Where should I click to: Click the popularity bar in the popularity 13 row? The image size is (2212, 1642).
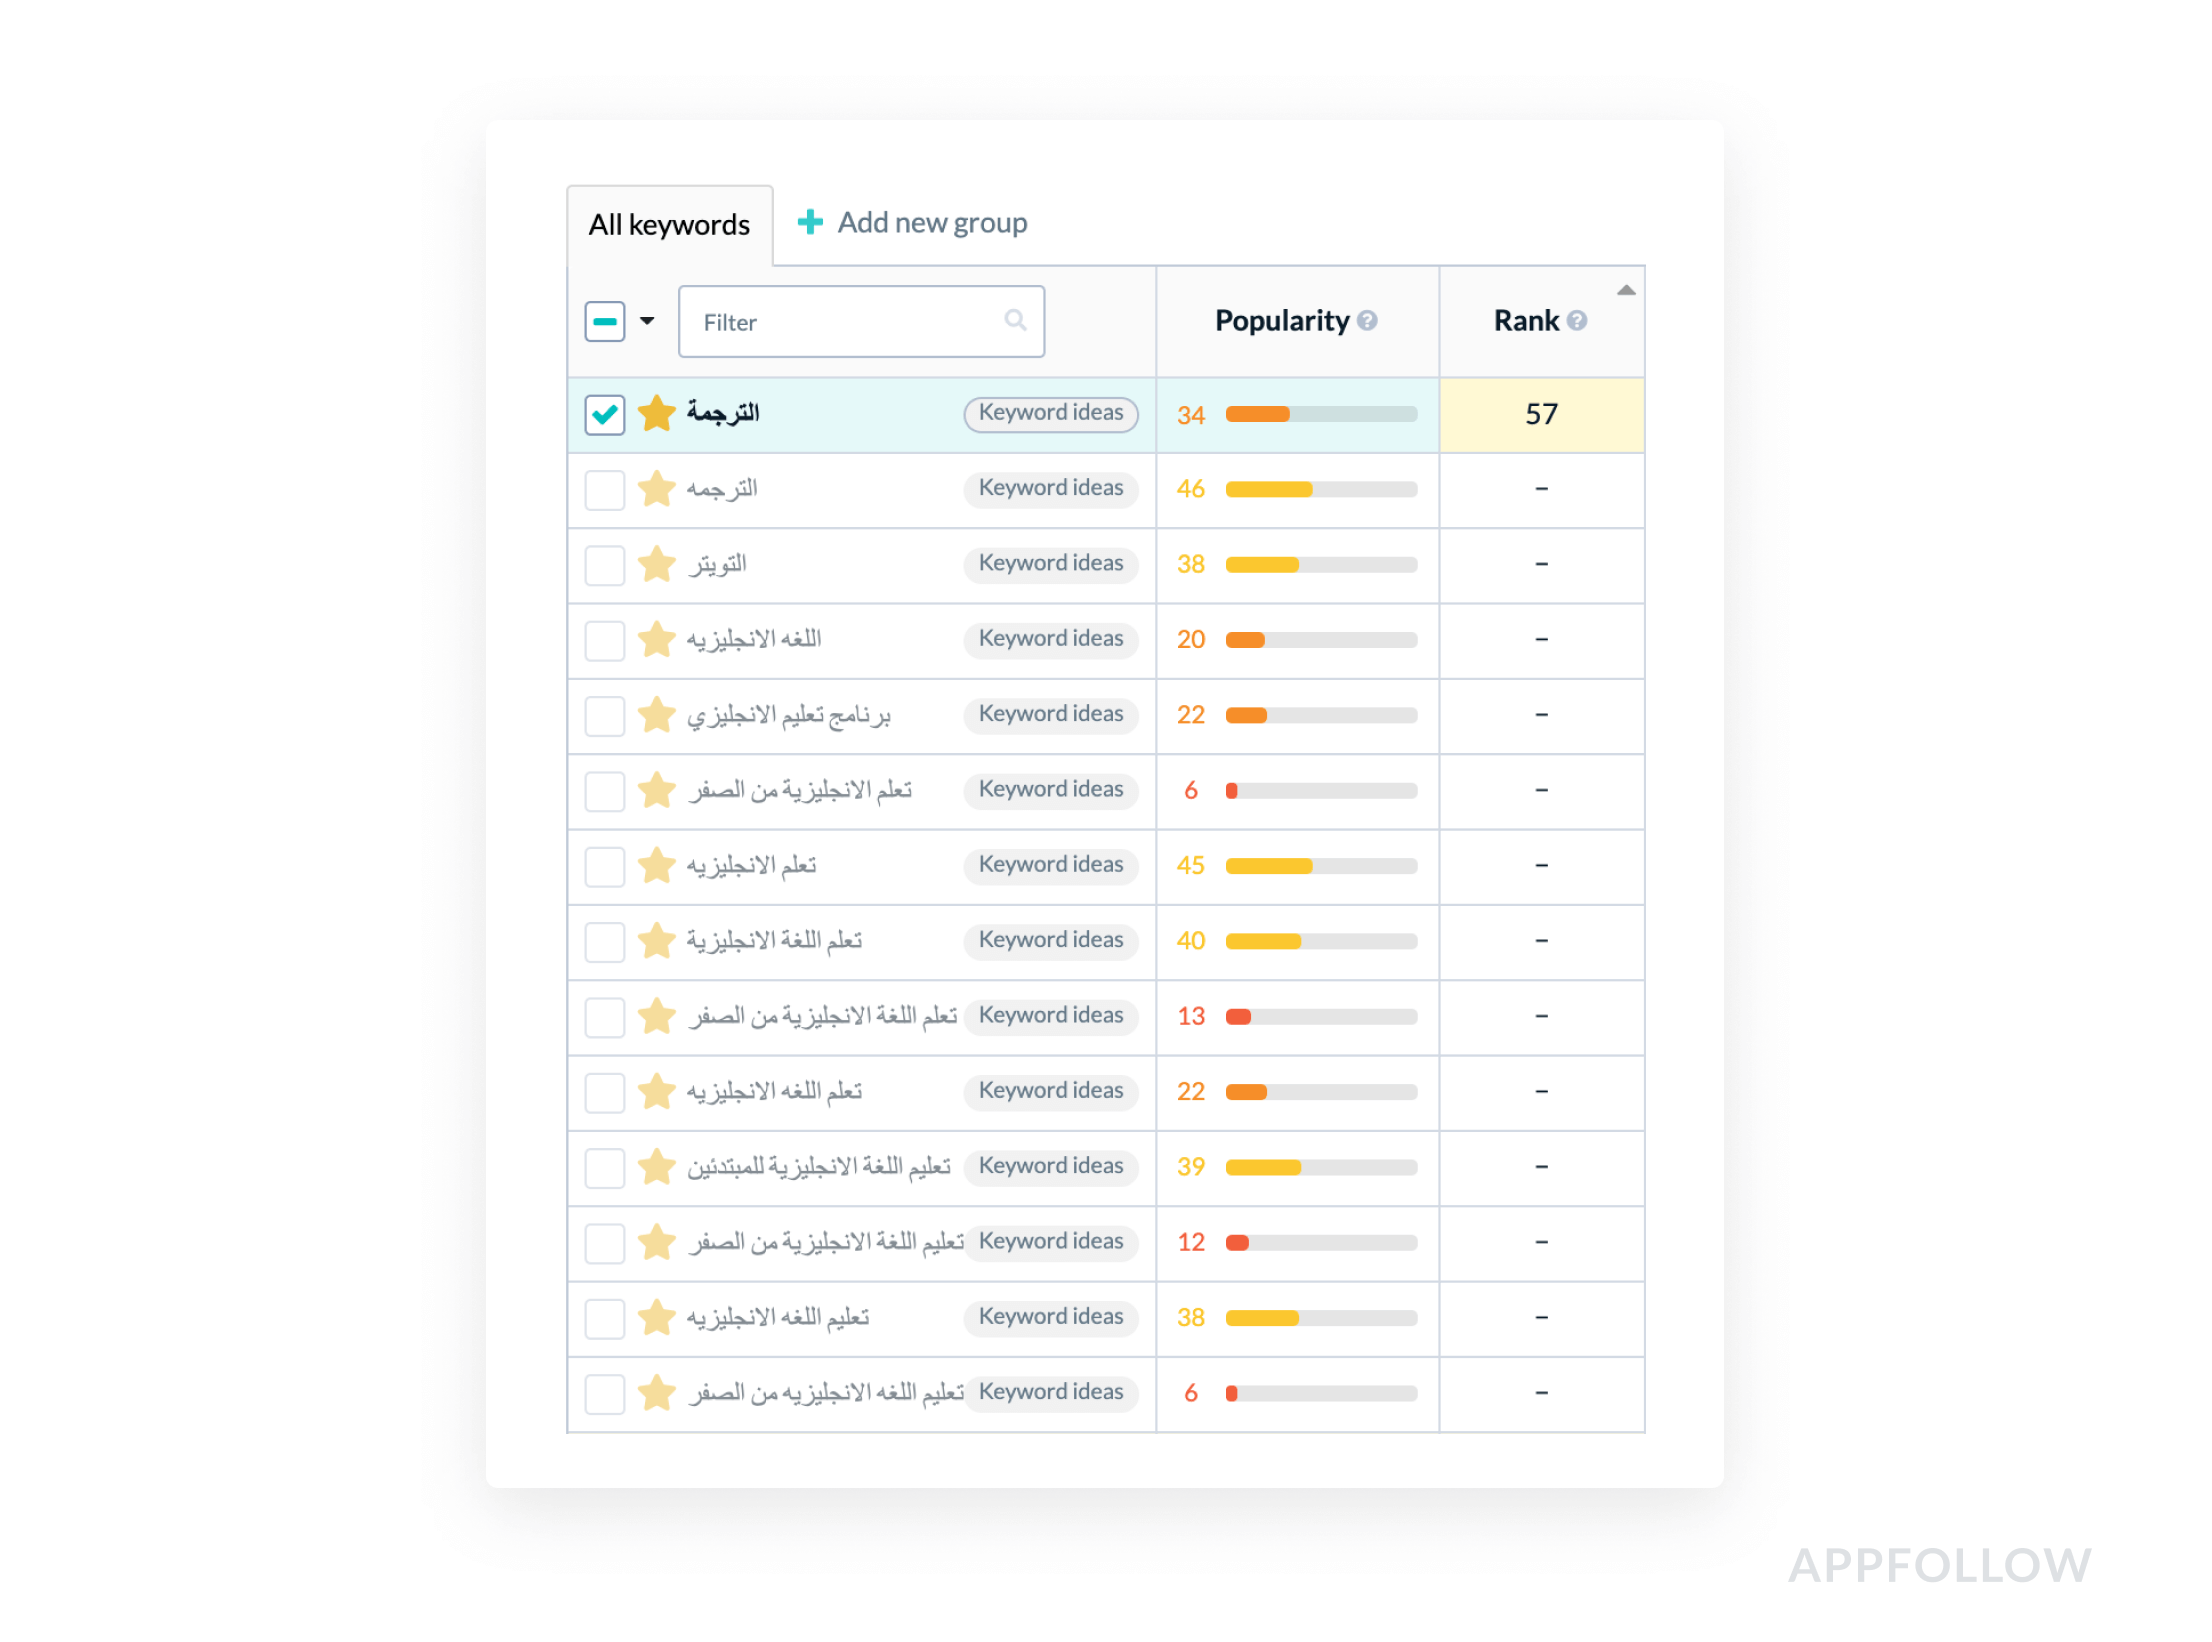click(1321, 1017)
